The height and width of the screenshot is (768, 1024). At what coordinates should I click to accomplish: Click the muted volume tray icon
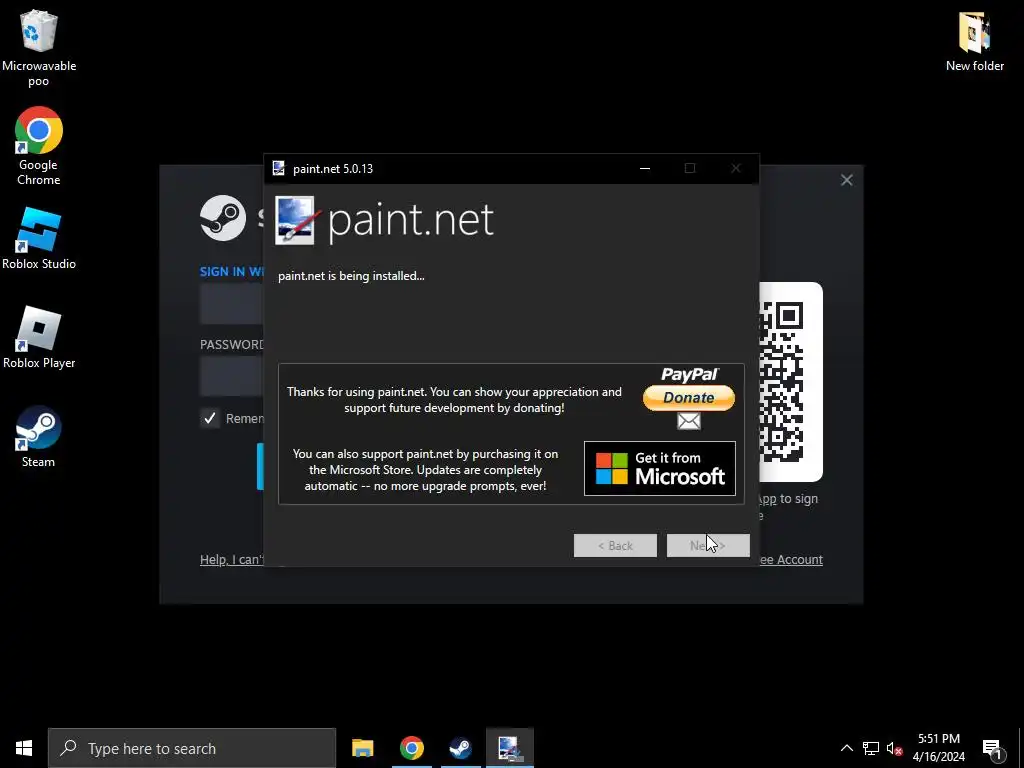[894, 748]
